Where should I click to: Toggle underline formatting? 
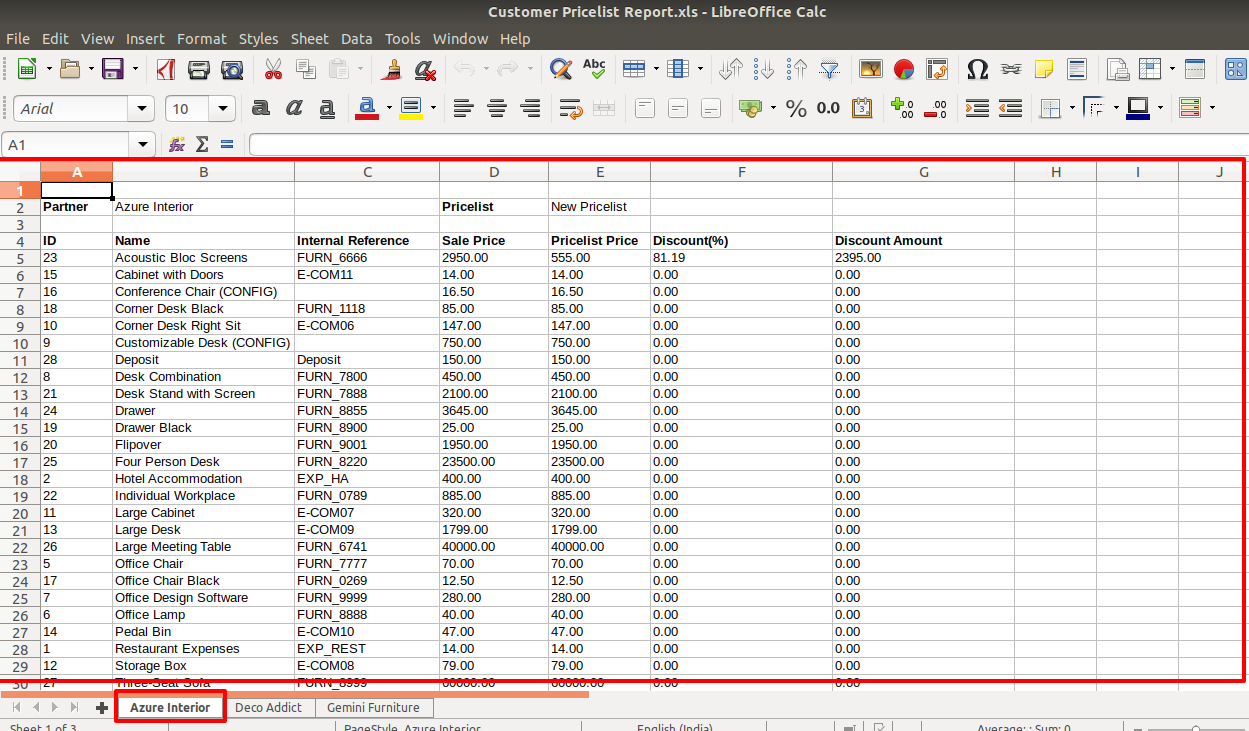tap(327, 108)
